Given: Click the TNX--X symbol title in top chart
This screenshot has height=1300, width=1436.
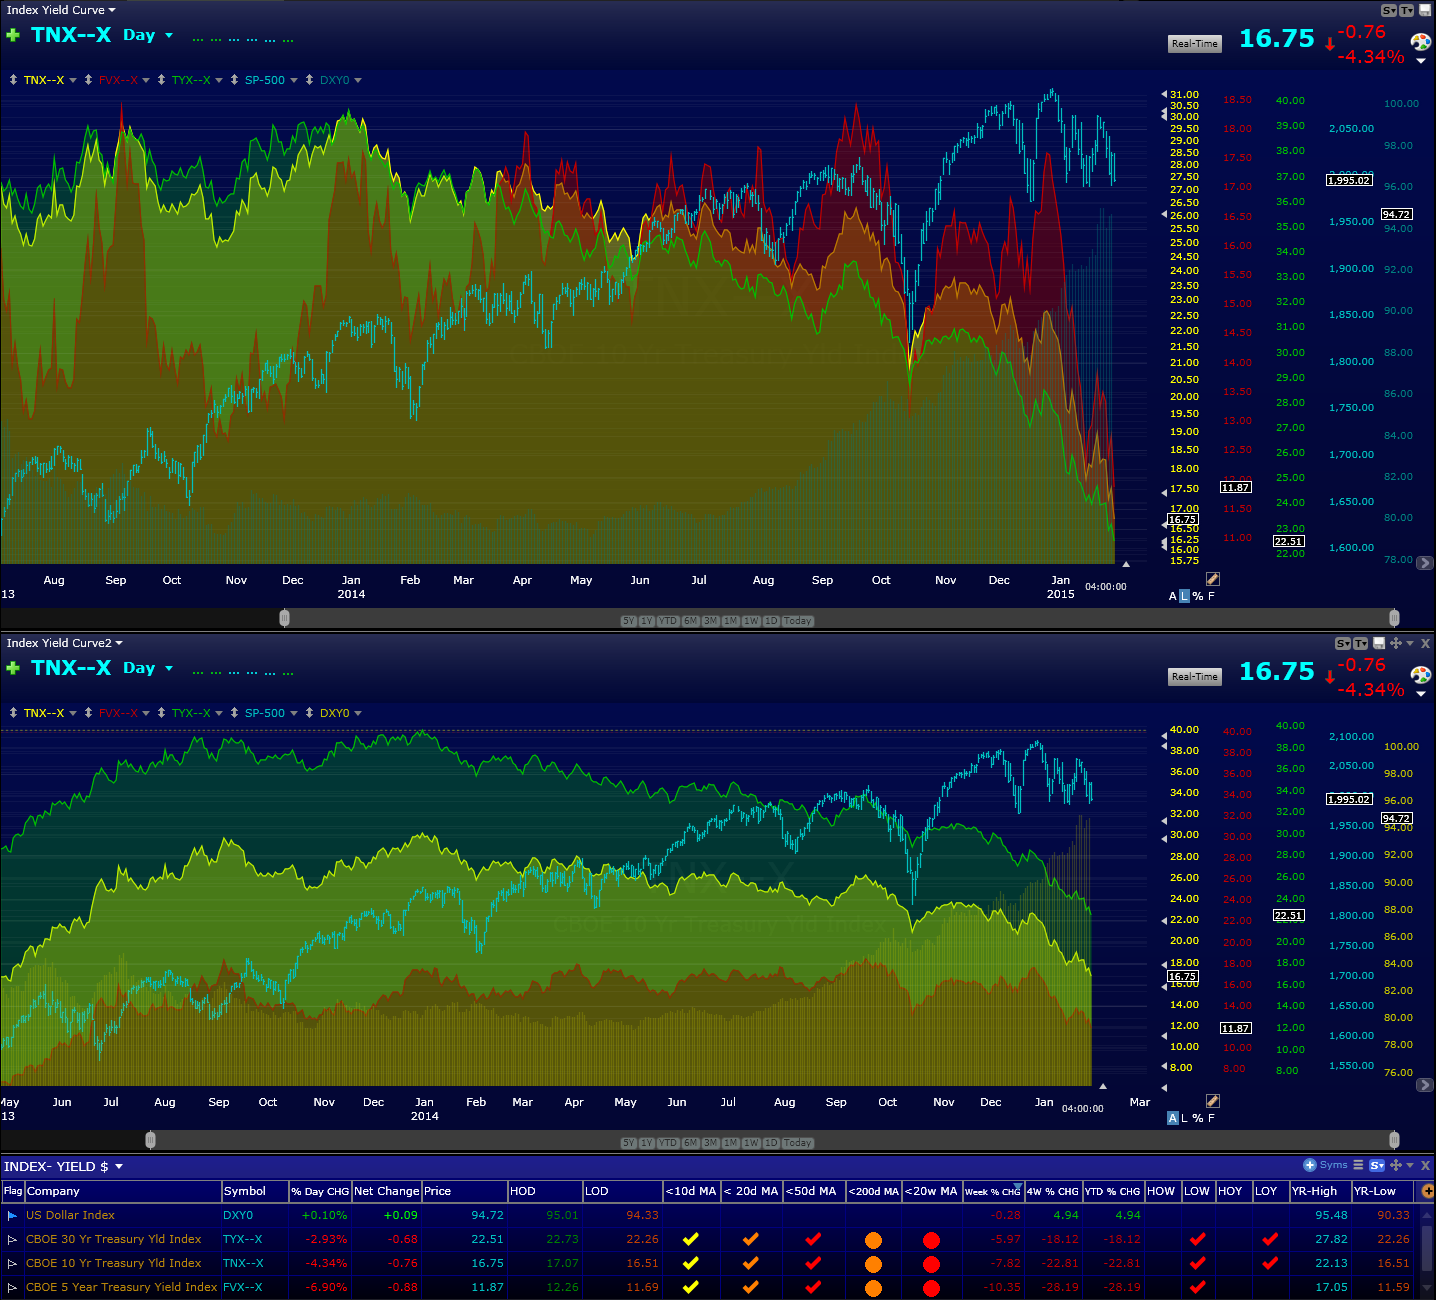Looking at the screenshot, I should (71, 35).
